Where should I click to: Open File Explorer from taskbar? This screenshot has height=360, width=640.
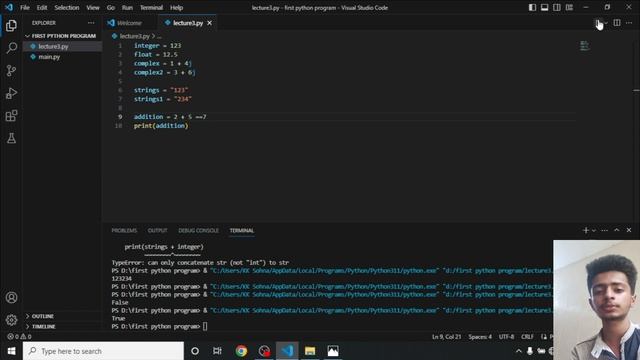point(310,351)
